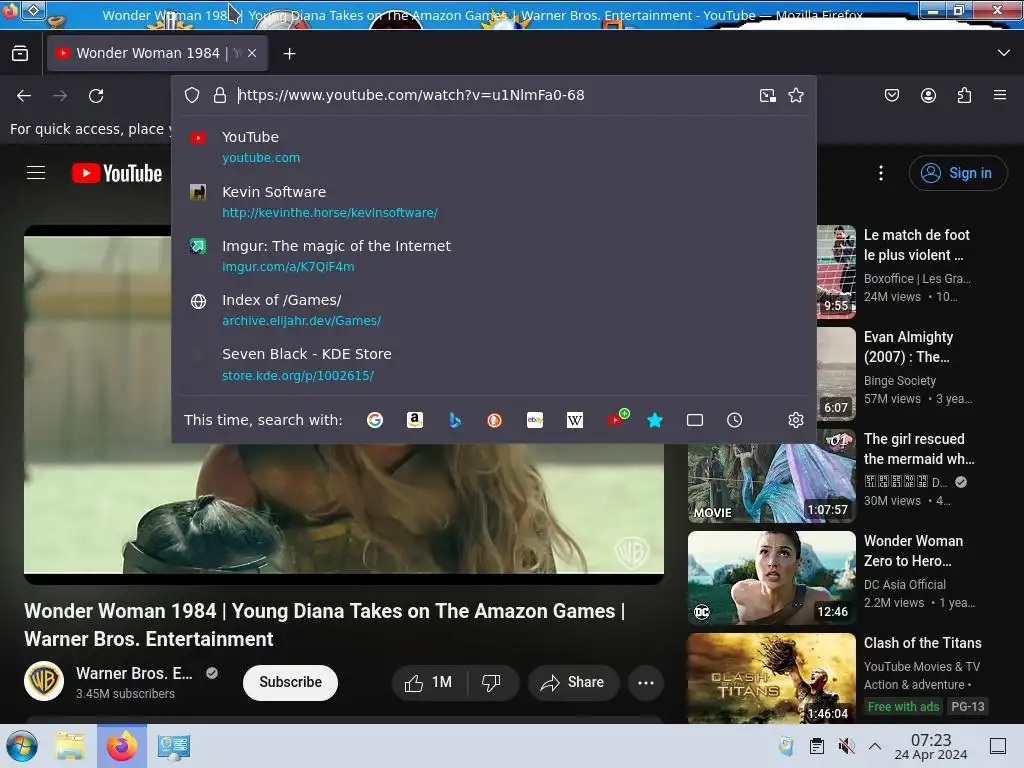Viewport: 1024px width, 768px height.
Task: Select Seven Black - KDE Store suggestion
Action: [494, 364]
